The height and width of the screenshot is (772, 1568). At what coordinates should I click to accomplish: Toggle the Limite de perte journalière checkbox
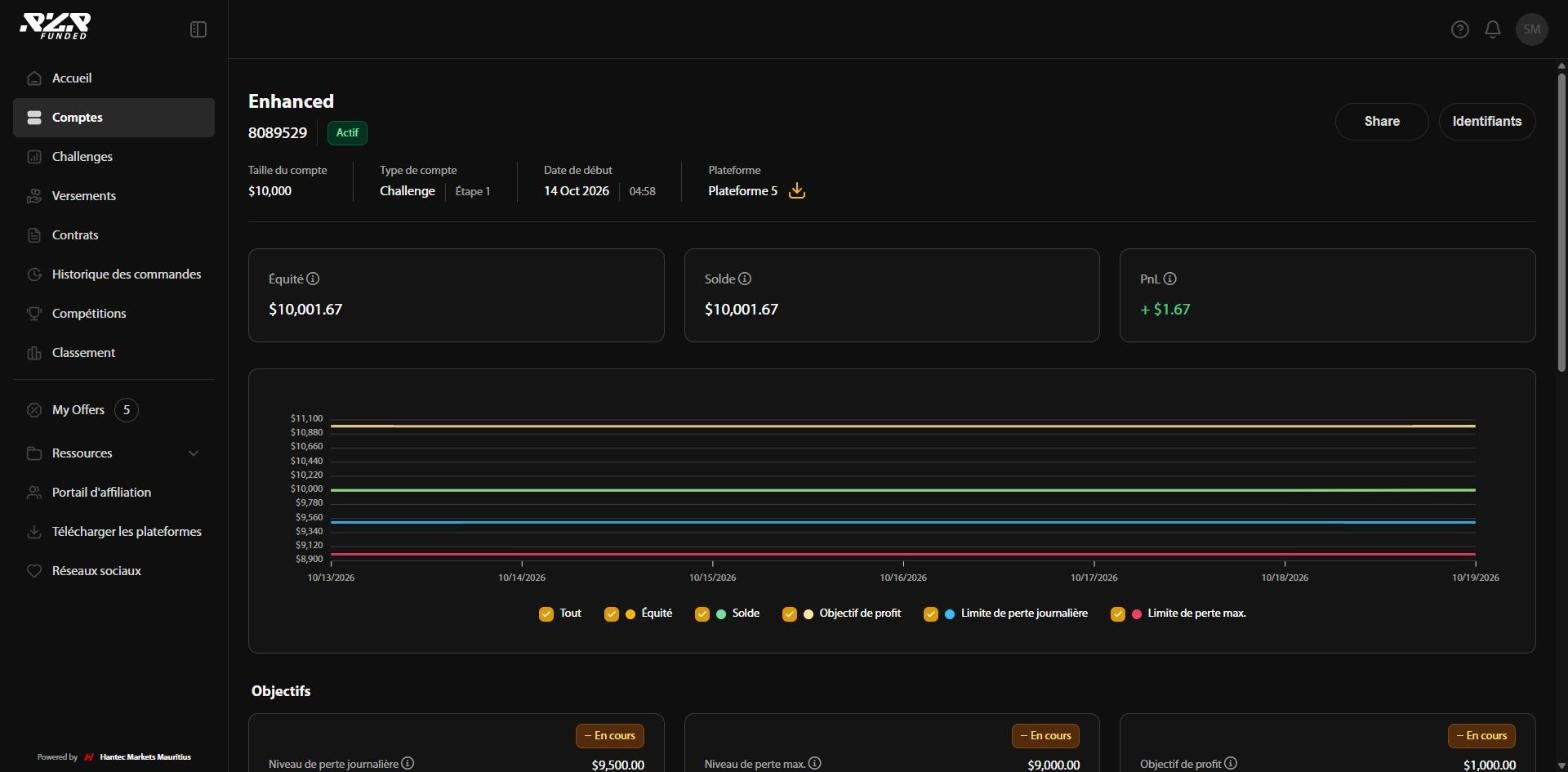point(931,614)
